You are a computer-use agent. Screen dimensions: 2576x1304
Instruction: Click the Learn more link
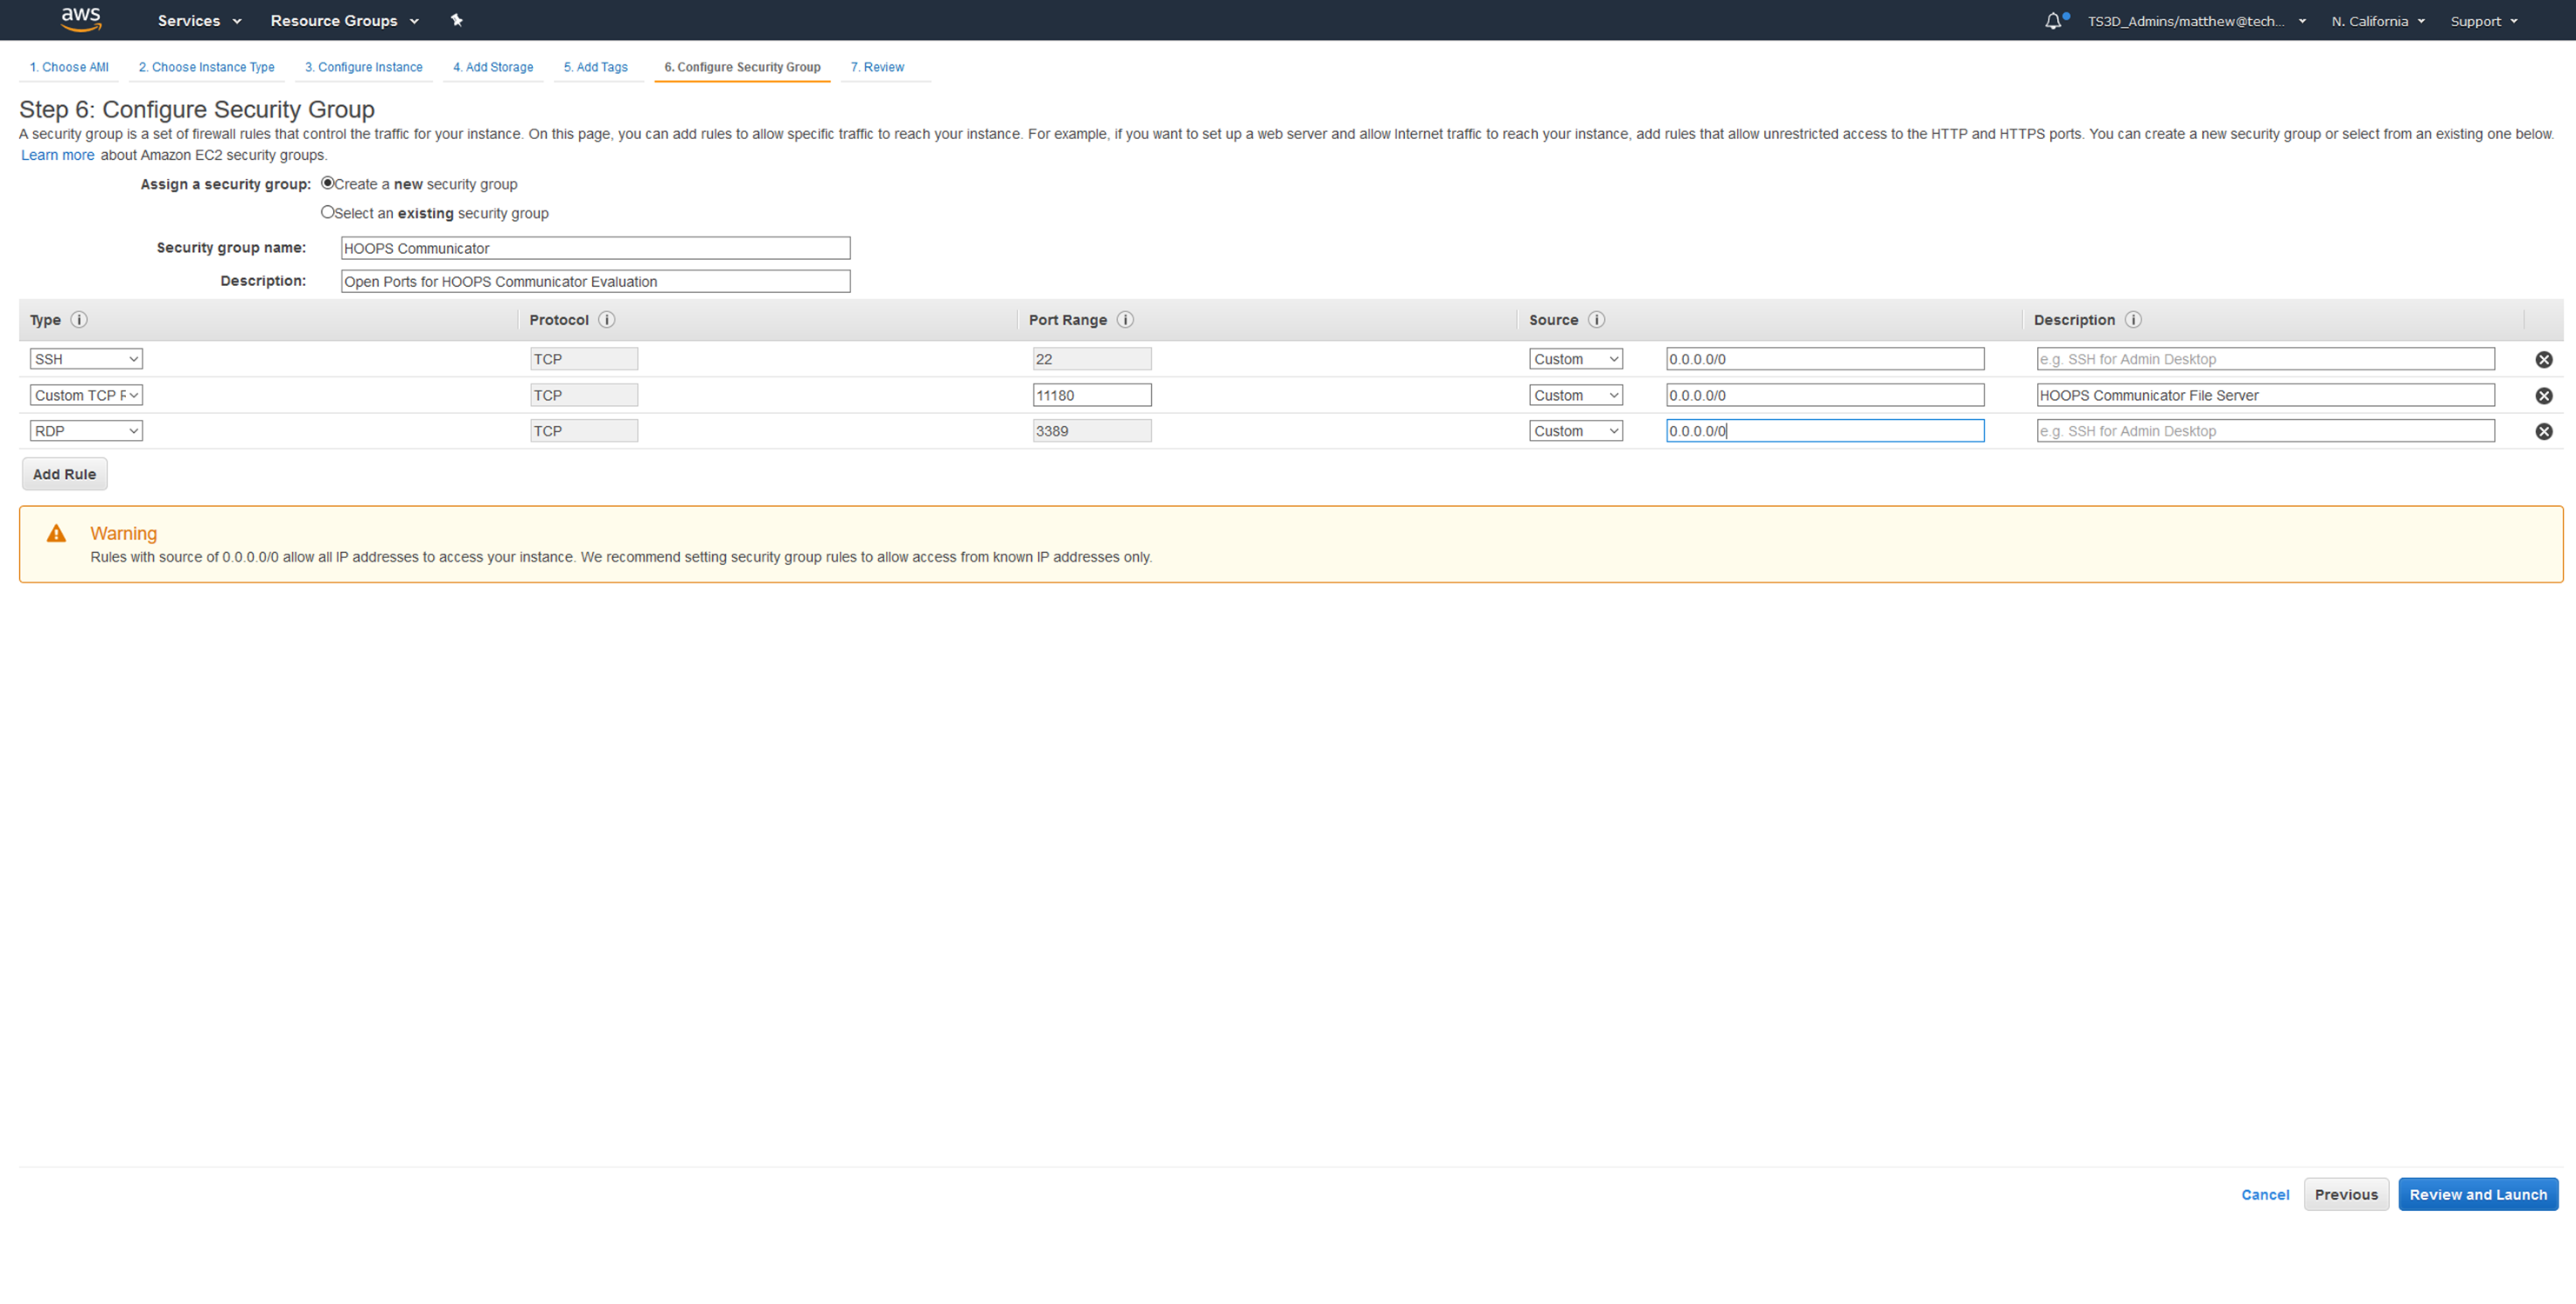[57, 154]
